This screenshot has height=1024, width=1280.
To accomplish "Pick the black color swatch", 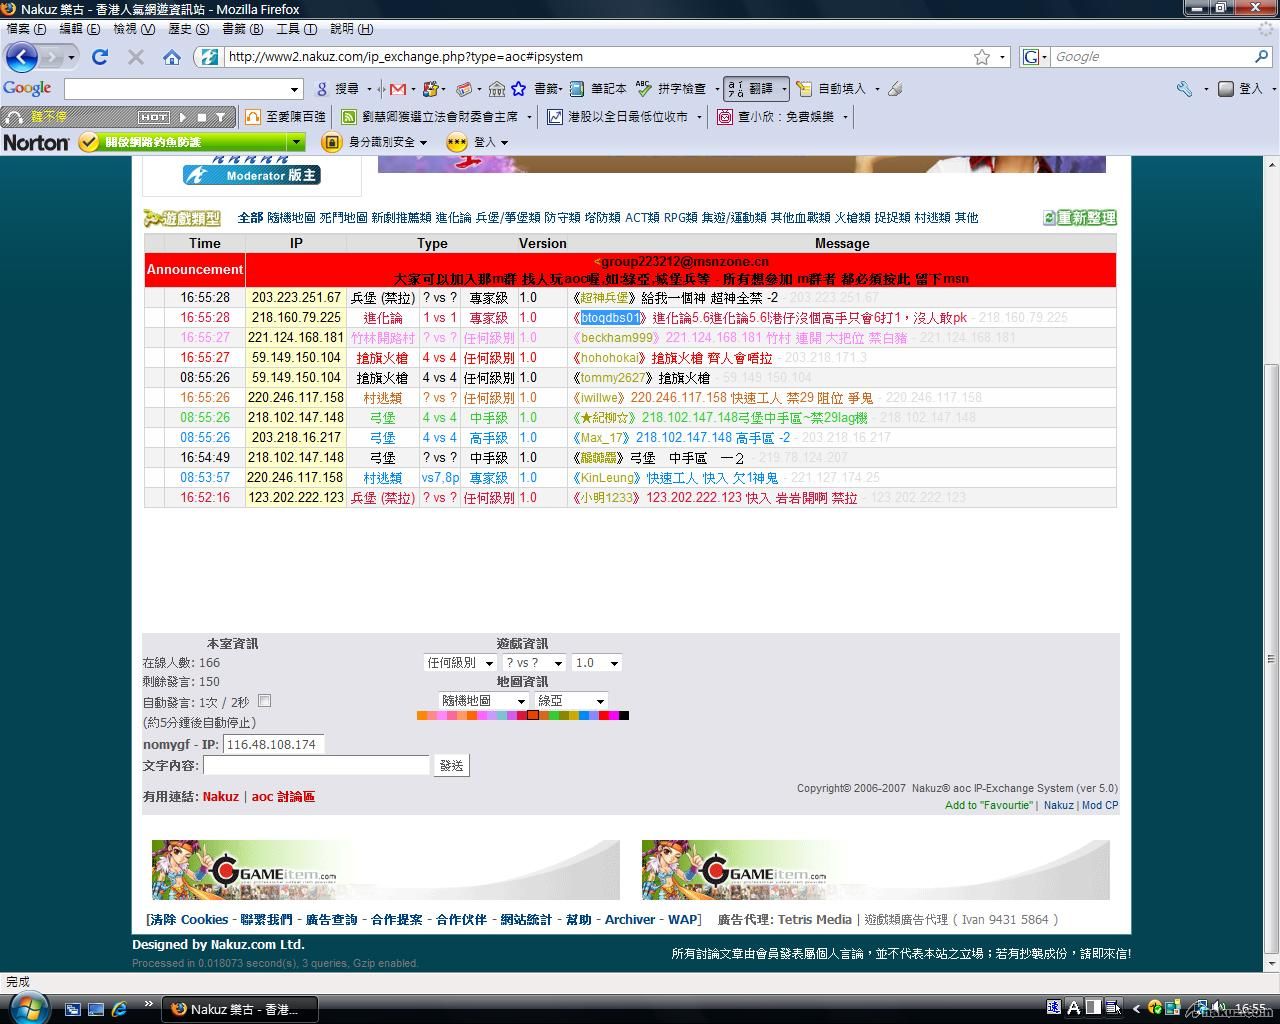I will 624,715.
